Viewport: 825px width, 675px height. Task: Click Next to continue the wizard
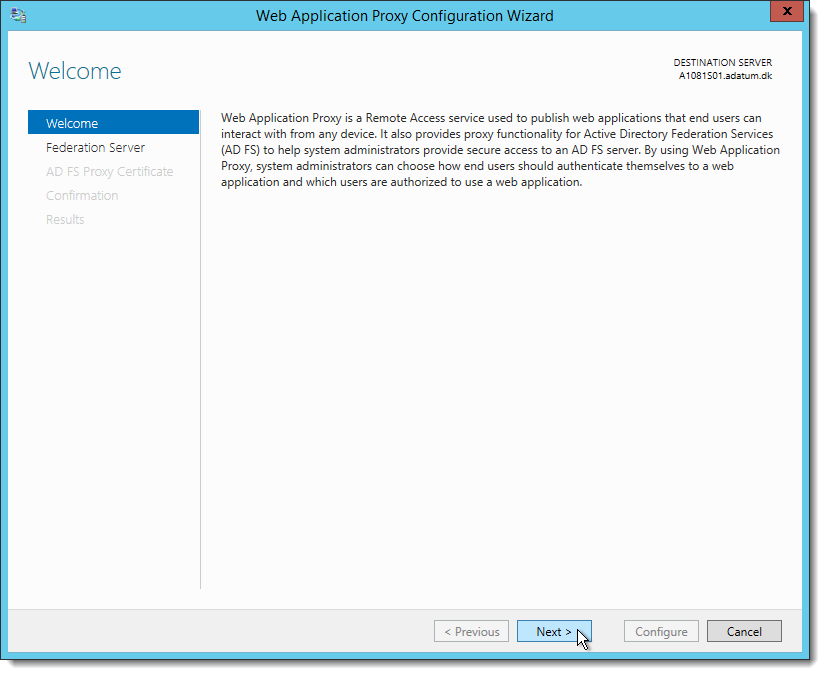[554, 632]
